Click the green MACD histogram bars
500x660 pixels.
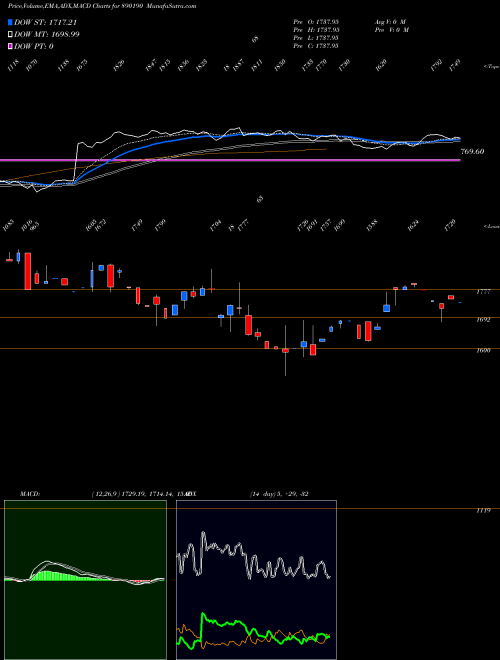tap(53, 576)
